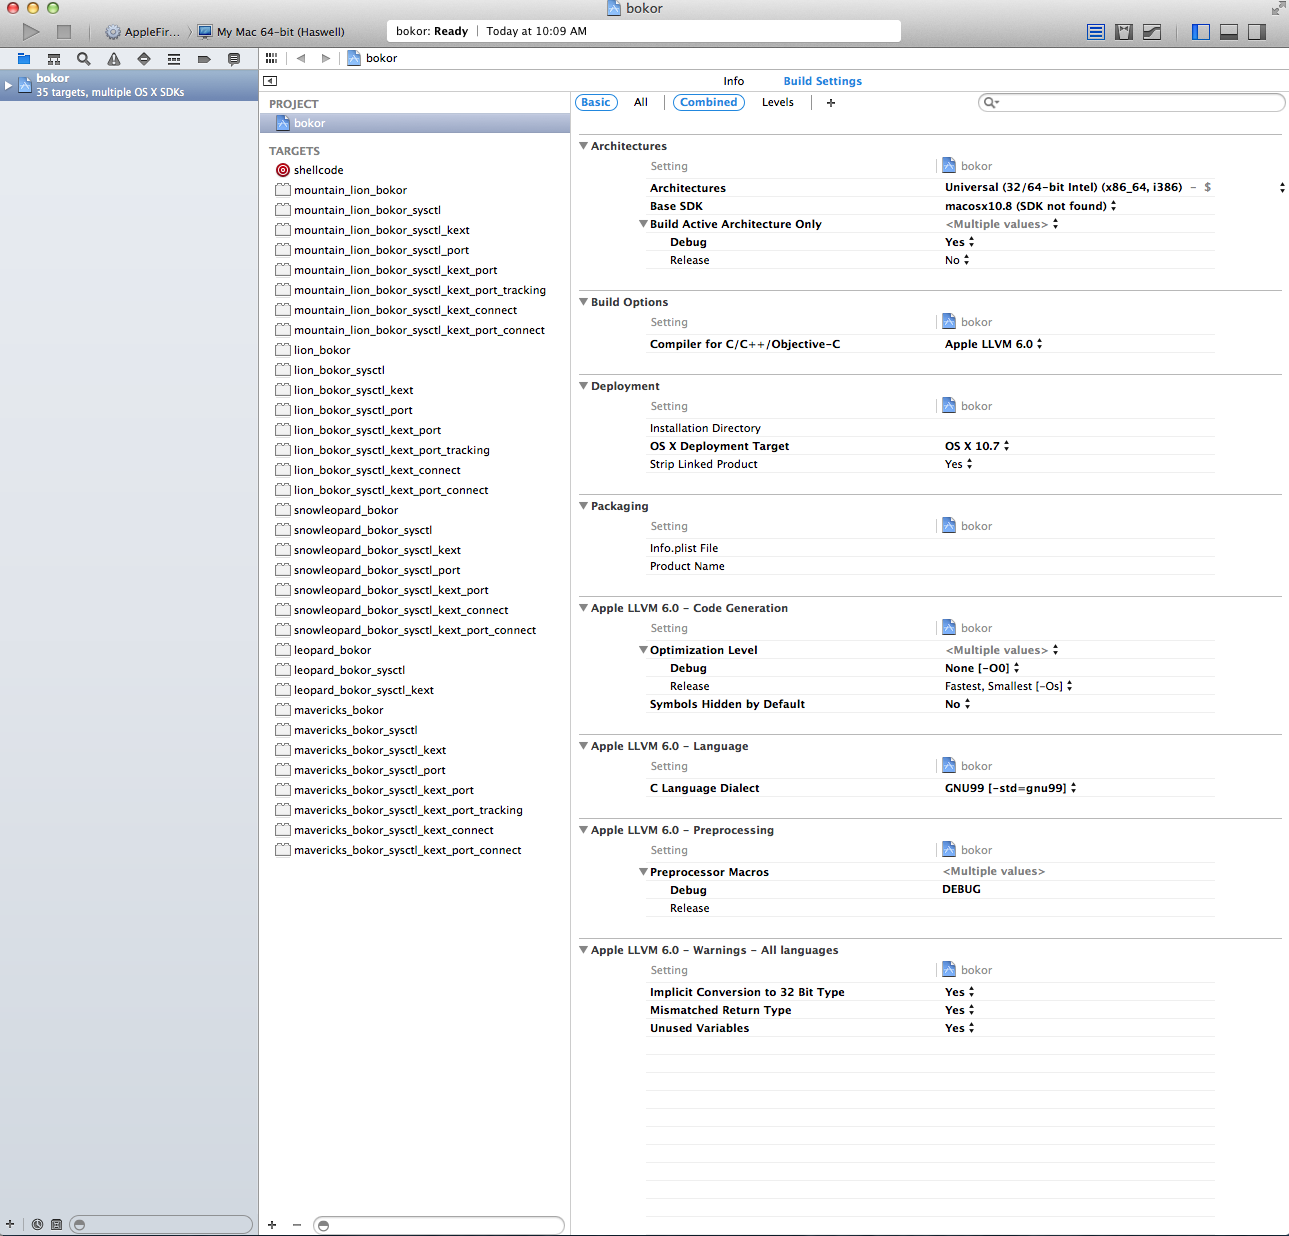This screenshot has height=1236, width=1289.
Task: Filter navigator by recent files
Action: click(37, 1224)
